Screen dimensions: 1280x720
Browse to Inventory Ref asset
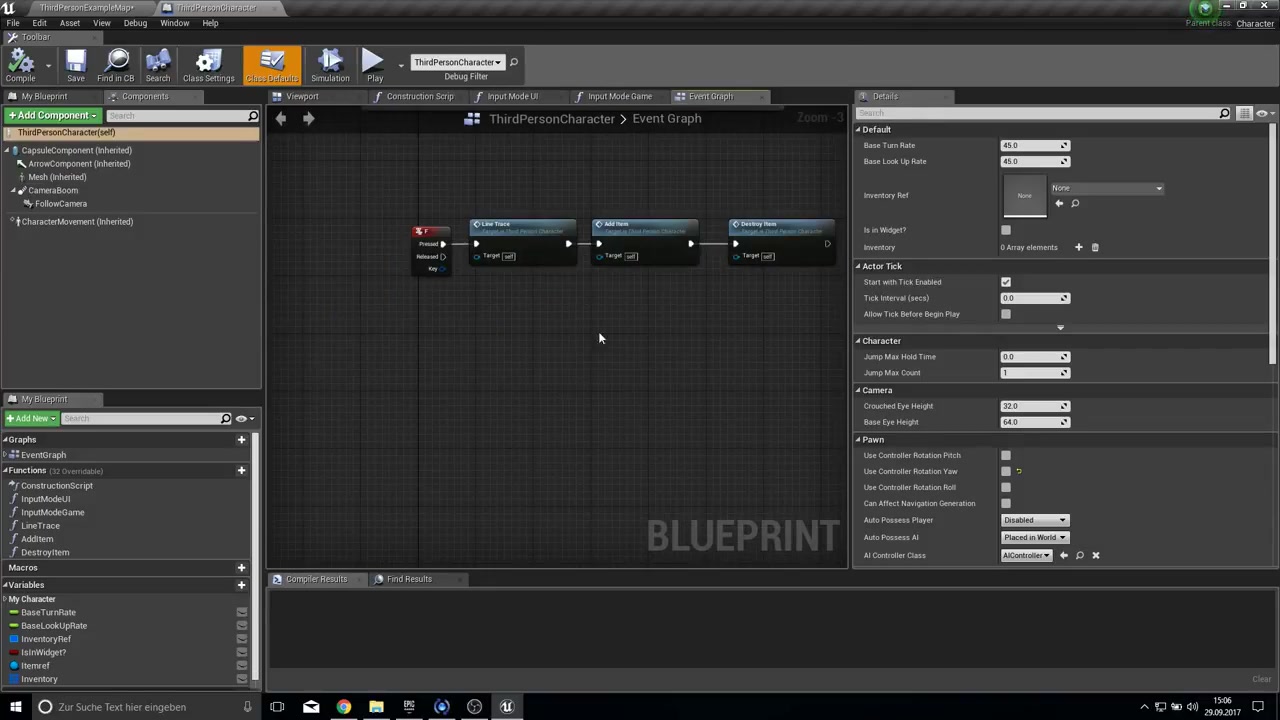pos(1075,204)
